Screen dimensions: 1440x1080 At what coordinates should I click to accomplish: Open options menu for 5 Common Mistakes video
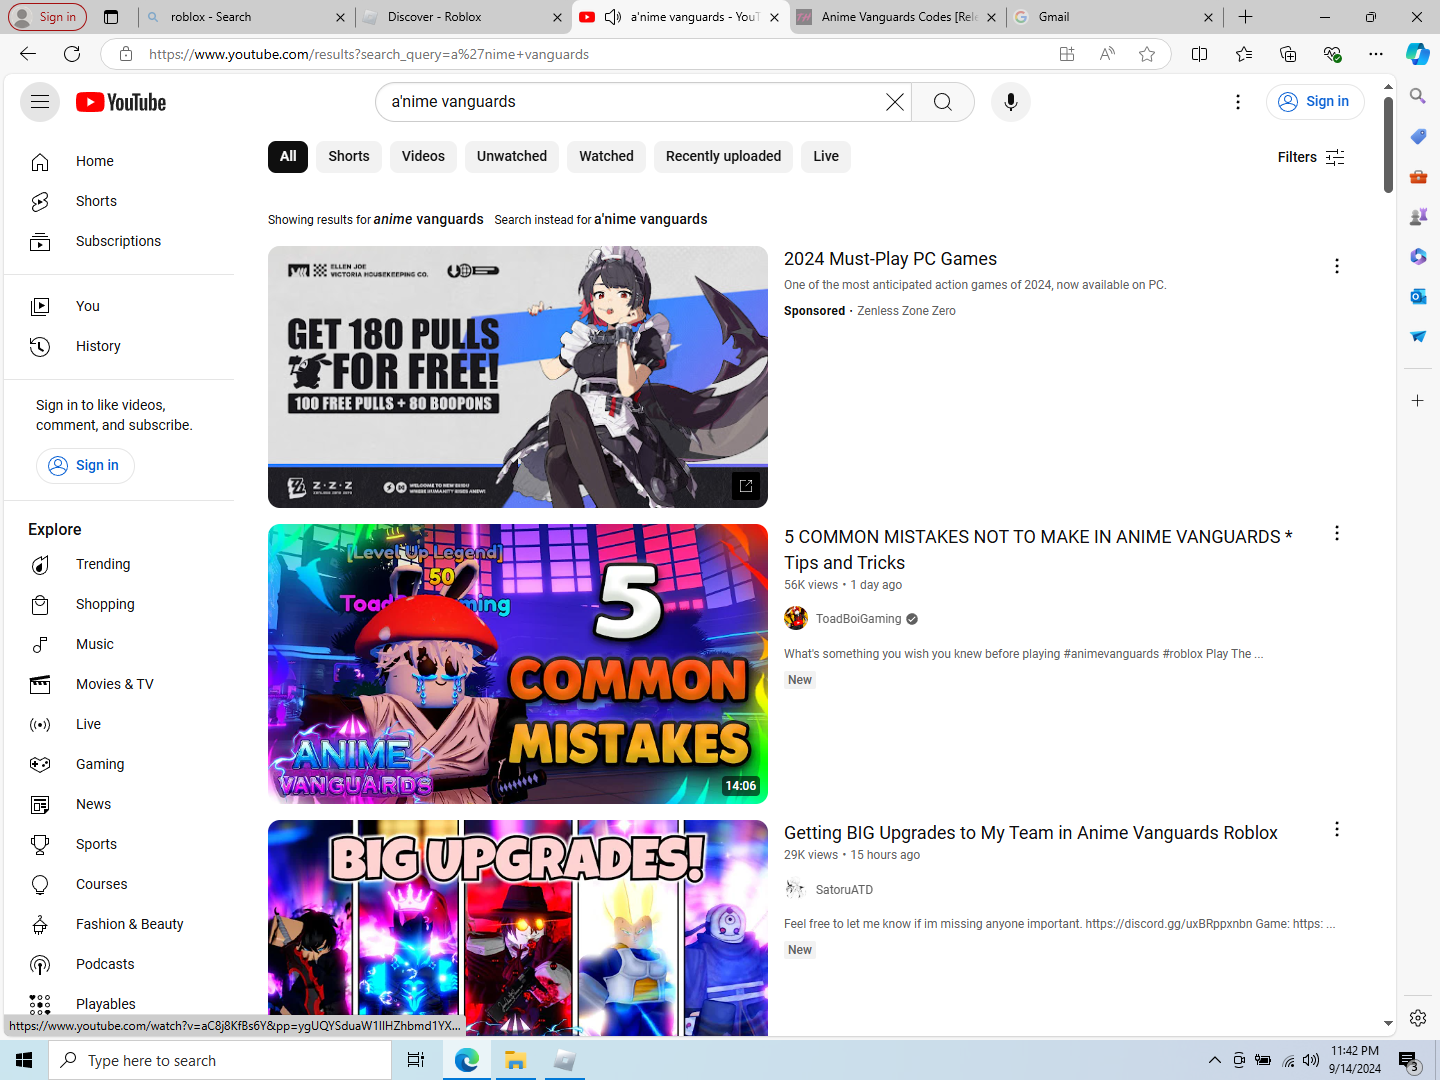1337,533
